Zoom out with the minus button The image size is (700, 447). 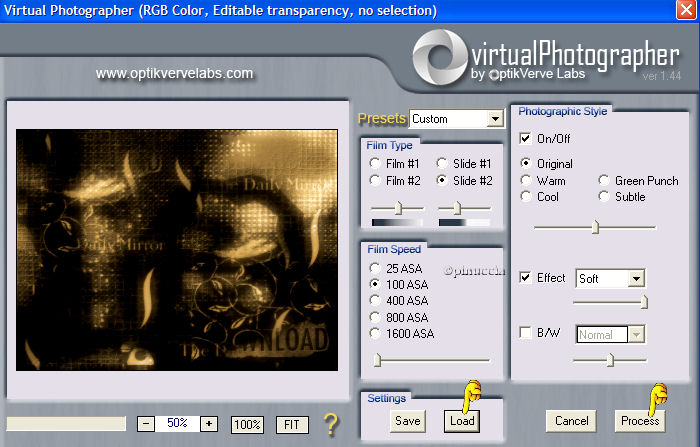coord(146,424)
